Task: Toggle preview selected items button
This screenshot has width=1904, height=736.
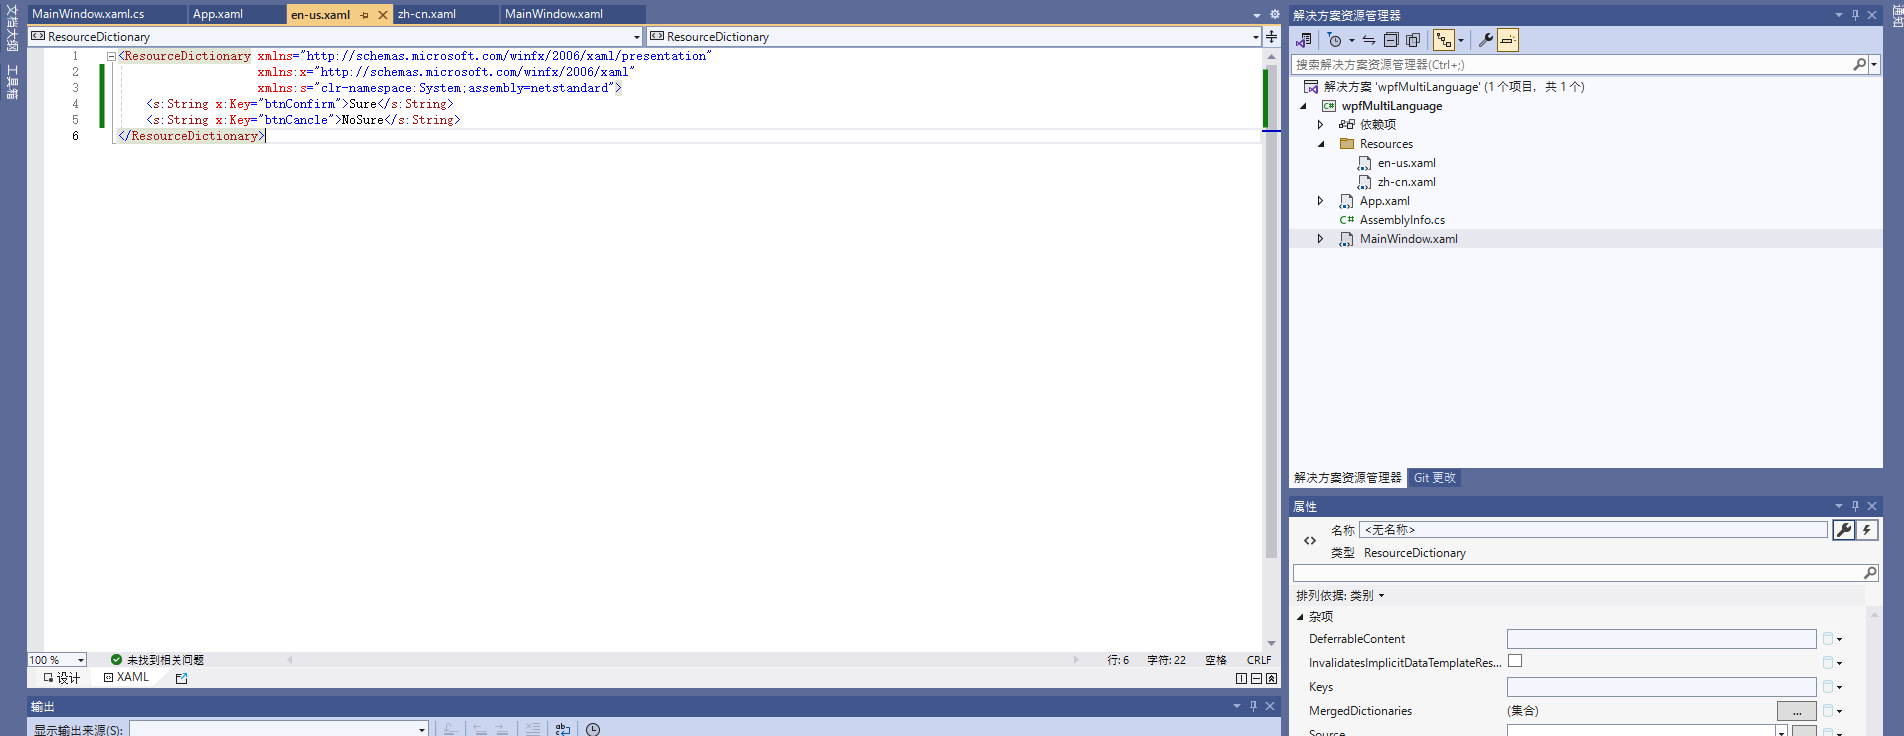Action: click(x=1508, y=40)
